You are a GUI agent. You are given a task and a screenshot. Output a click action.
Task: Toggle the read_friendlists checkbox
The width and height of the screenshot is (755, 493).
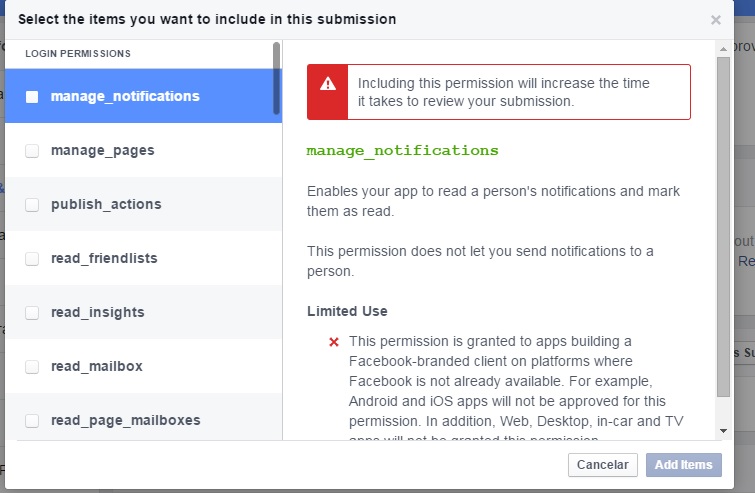(32, 259)
